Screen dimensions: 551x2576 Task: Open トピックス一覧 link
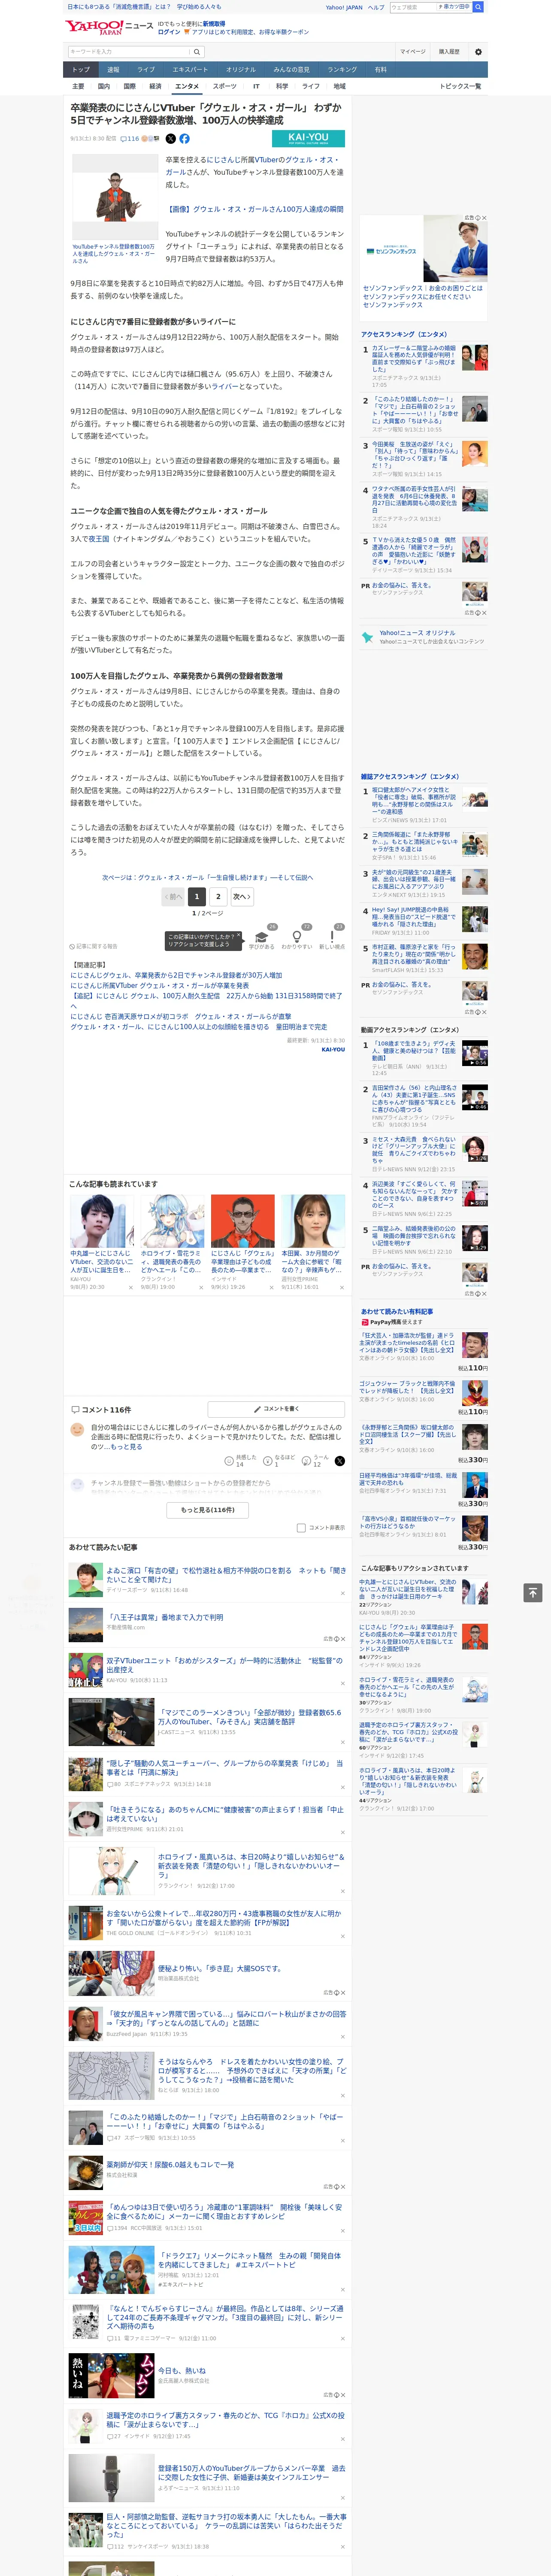[460, 86]
